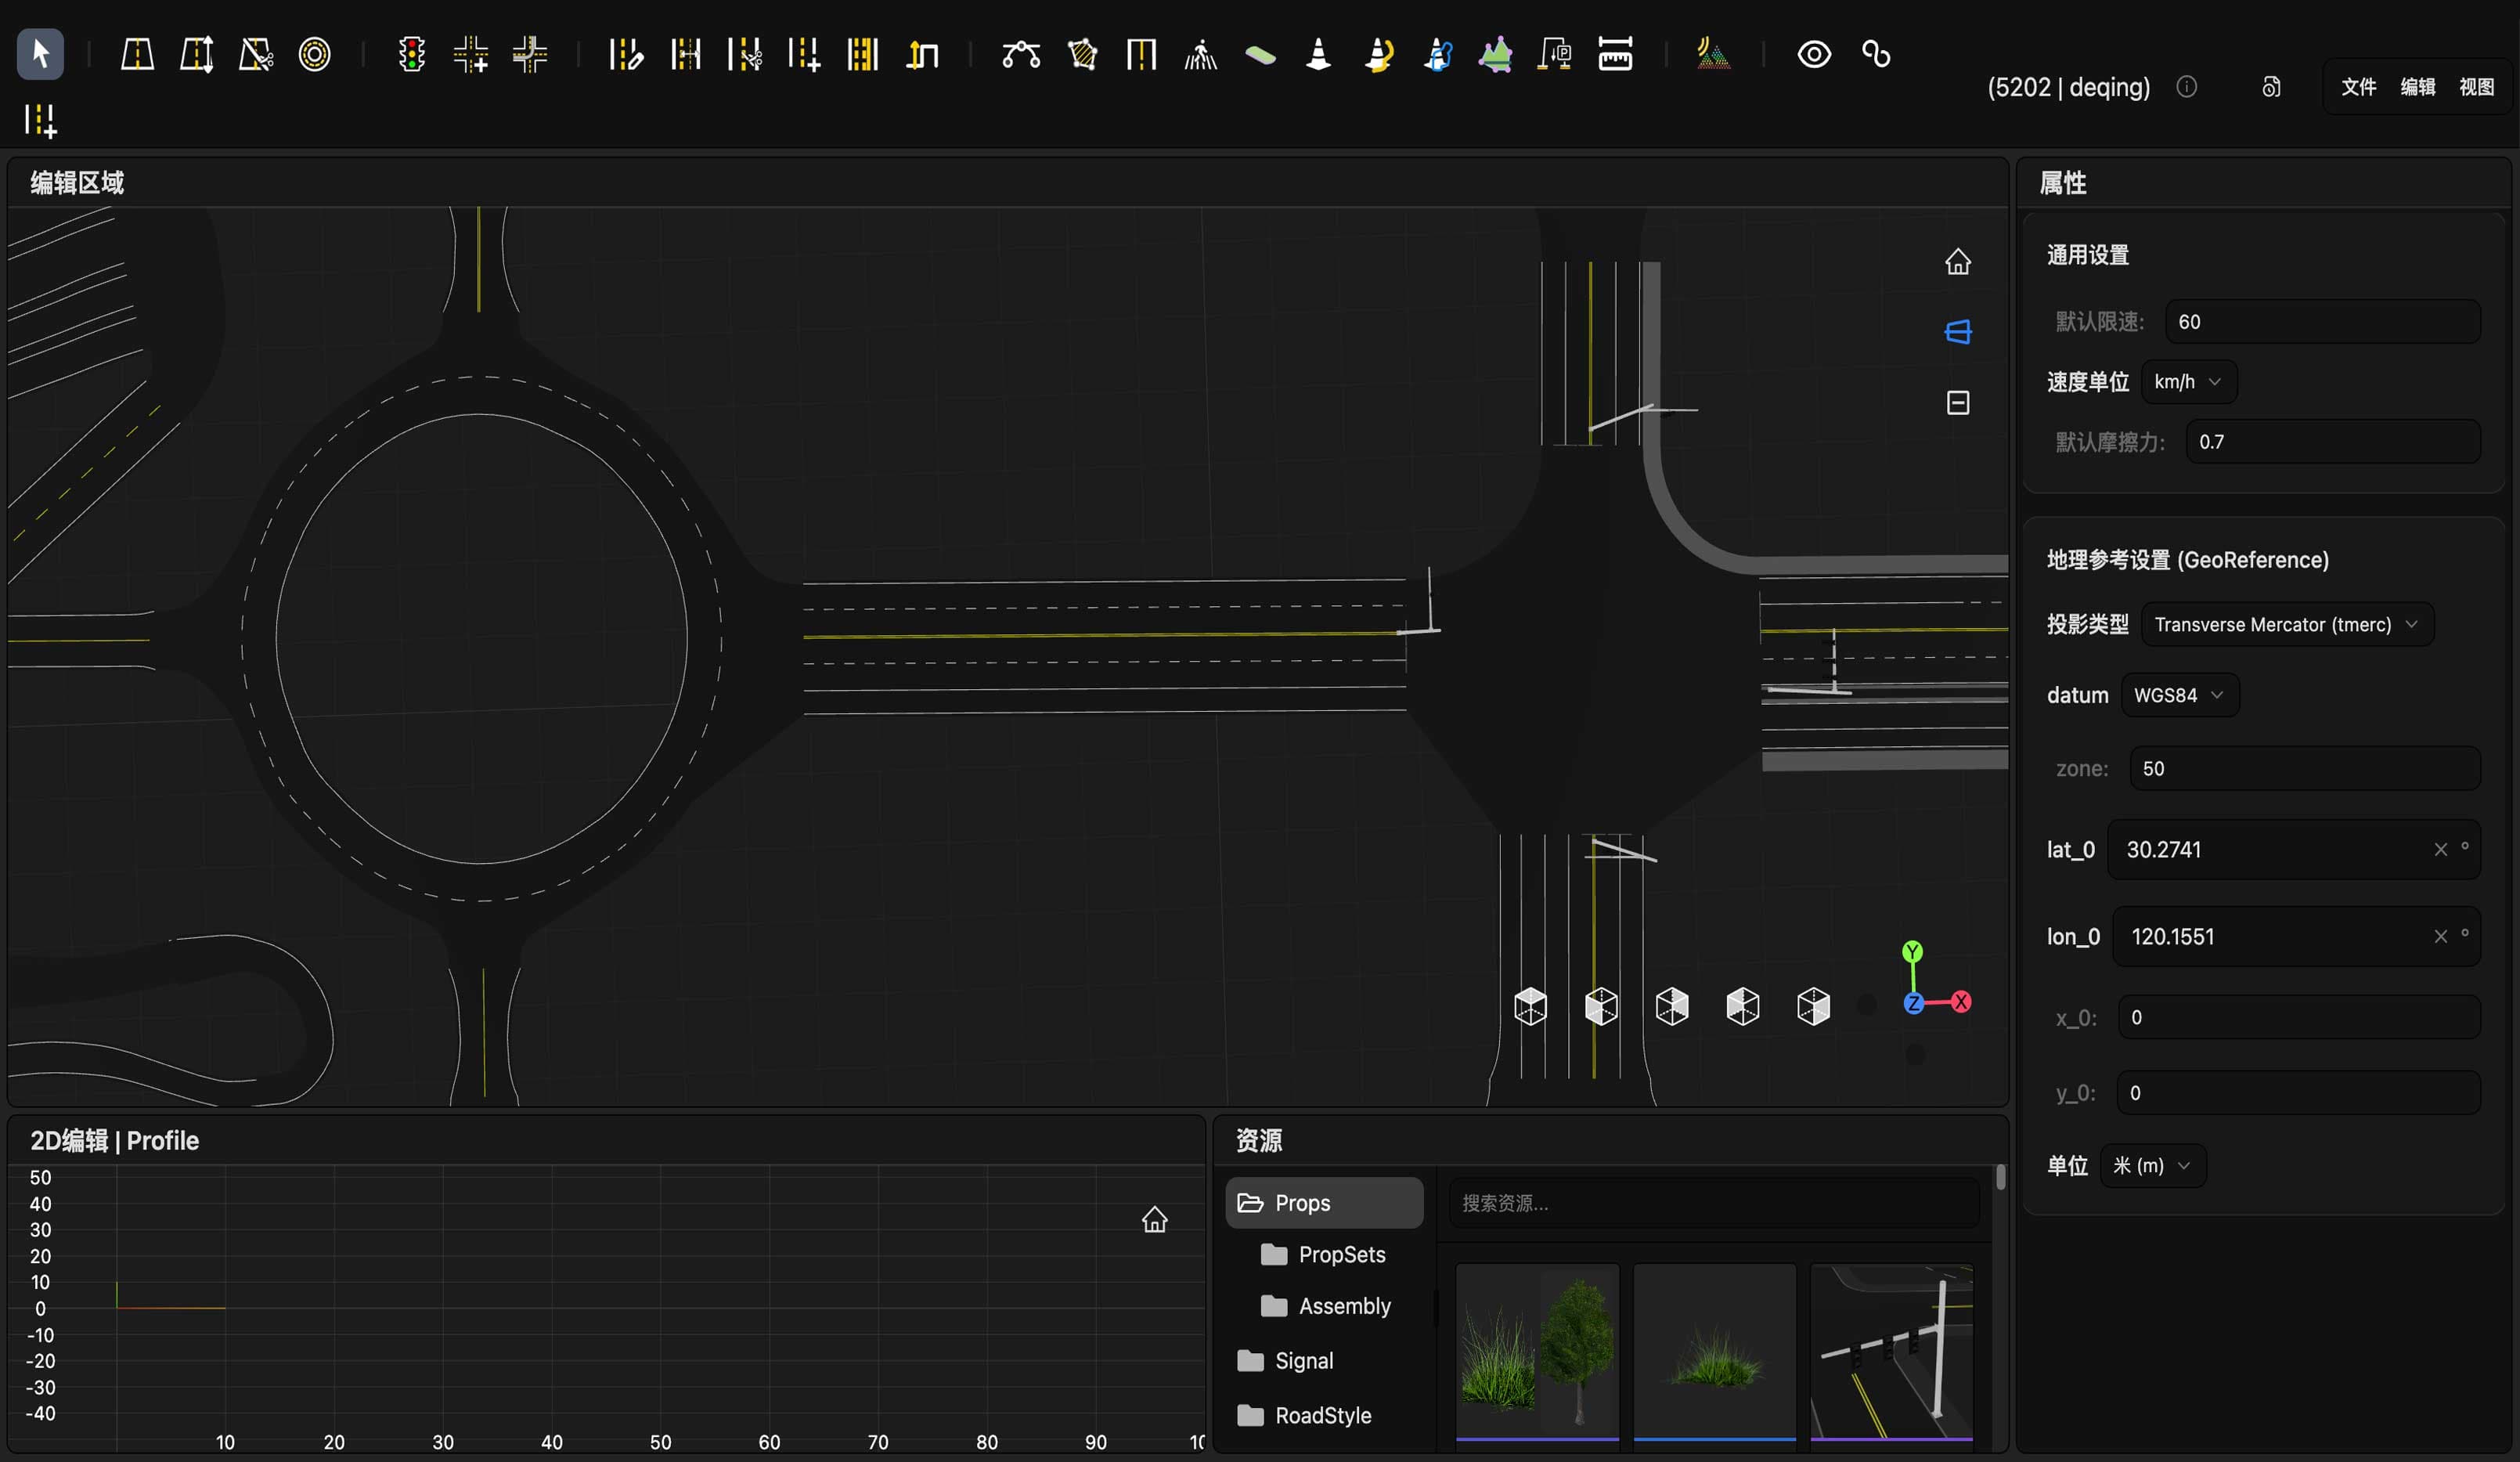
Task: Activate the ruler measurement tool
Action: 1614,54
